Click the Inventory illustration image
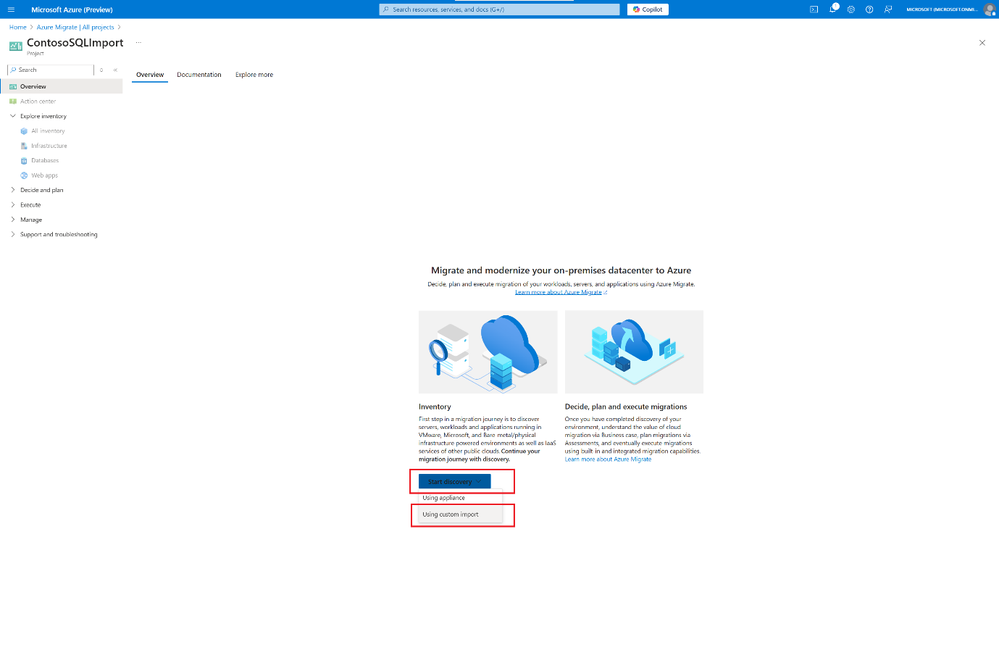The image size is (999, 666). pyautogui.click(x=488, y=352)
